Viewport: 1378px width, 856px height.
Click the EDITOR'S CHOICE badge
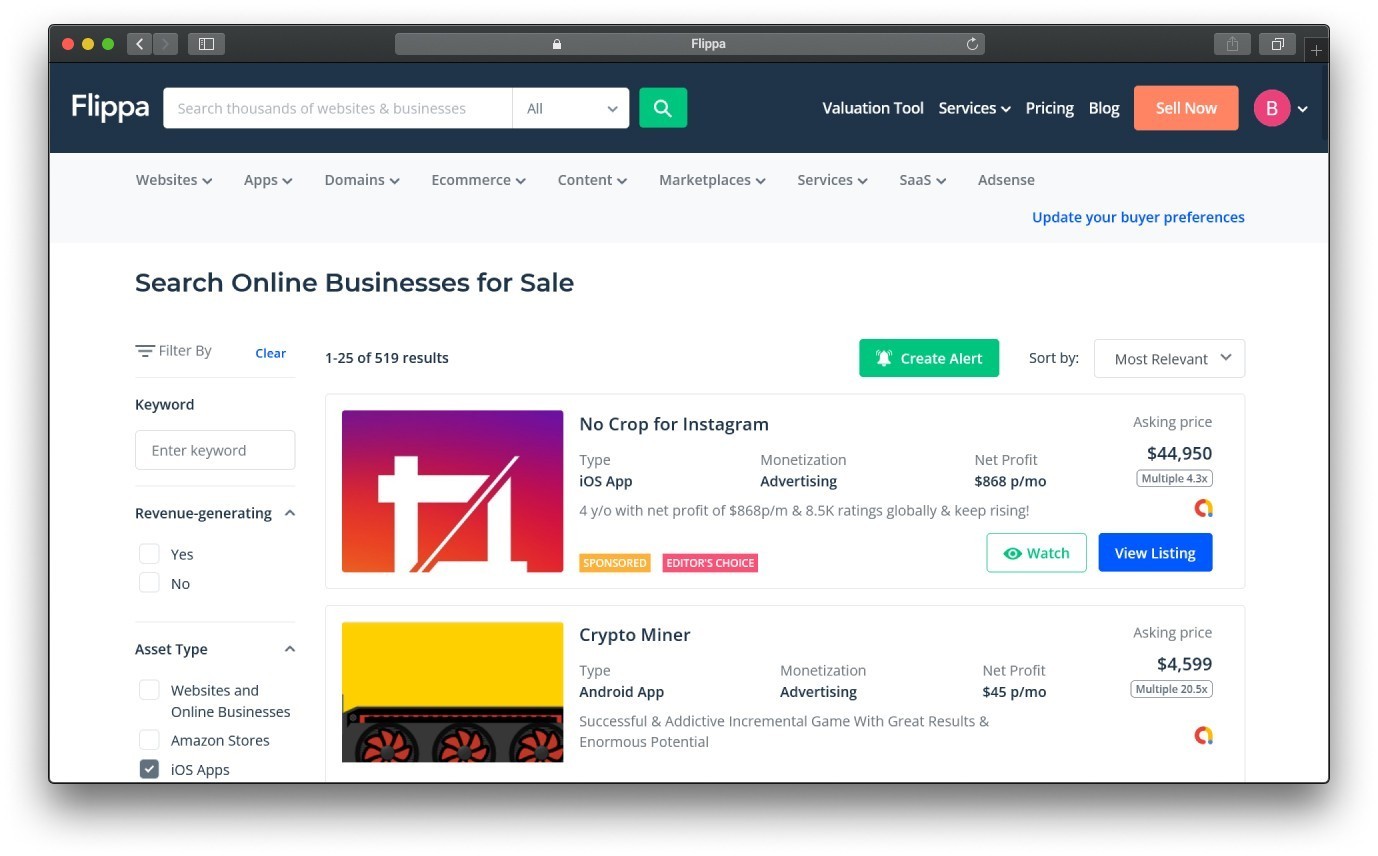click(710, 563)
